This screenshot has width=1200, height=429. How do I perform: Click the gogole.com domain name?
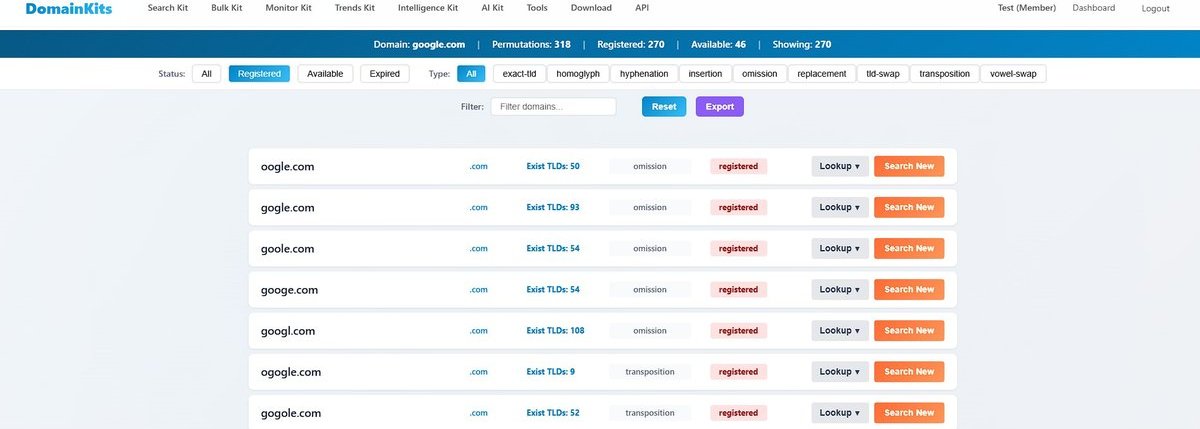[x=290, y=413]
